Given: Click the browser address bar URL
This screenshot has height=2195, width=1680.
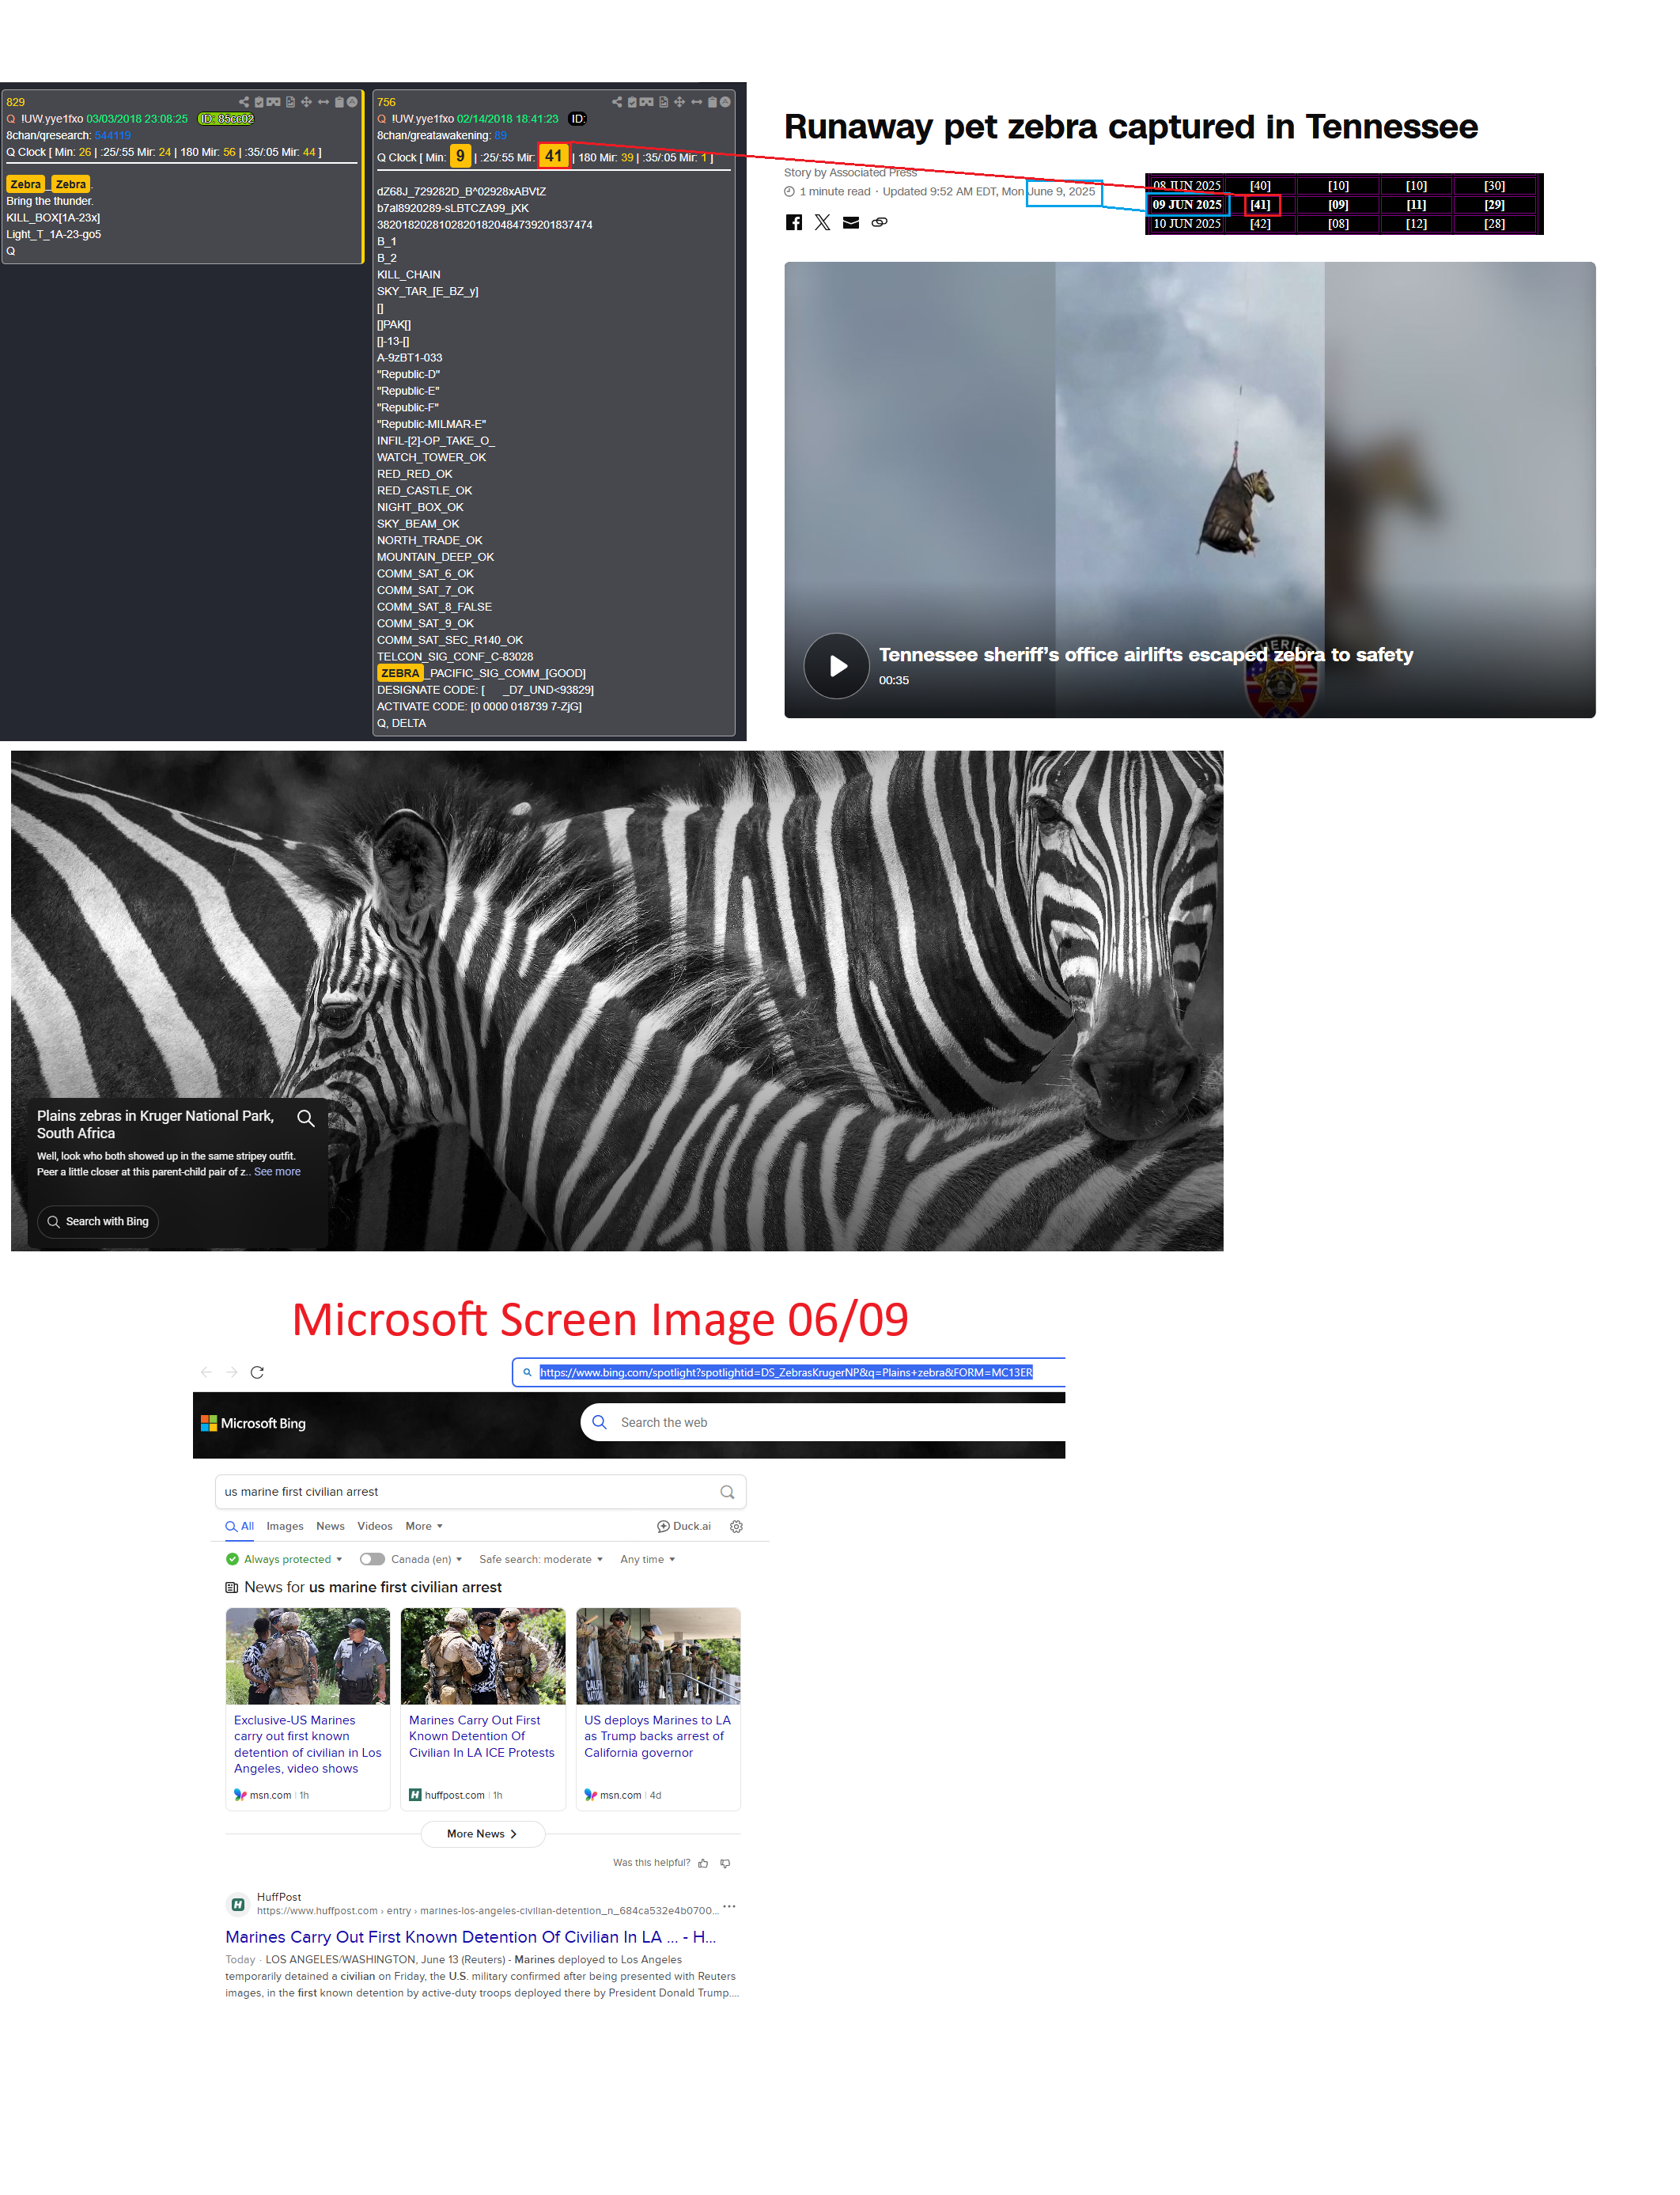Looking at the screenshot, I should click(786, 1372).
